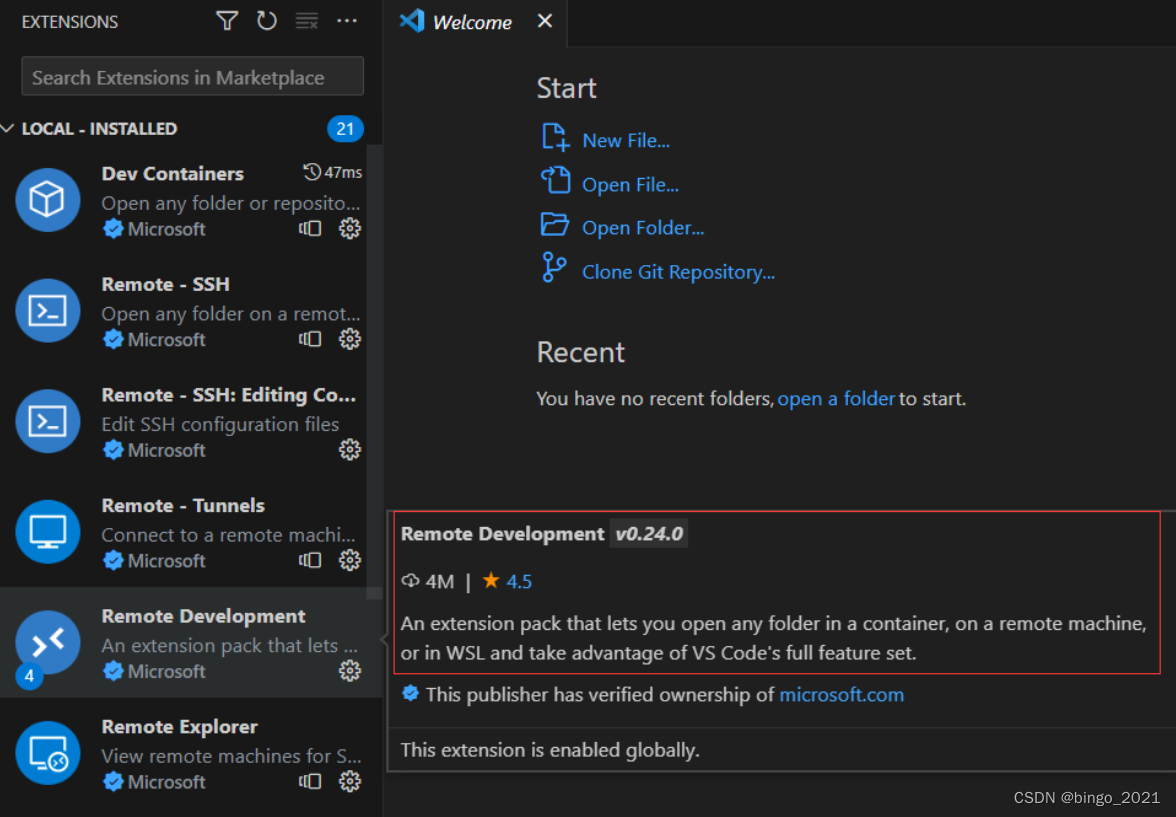This screenshot has width=1176, height=817.
Task: Refresh the installed extensions list
Action: point(266,20)
